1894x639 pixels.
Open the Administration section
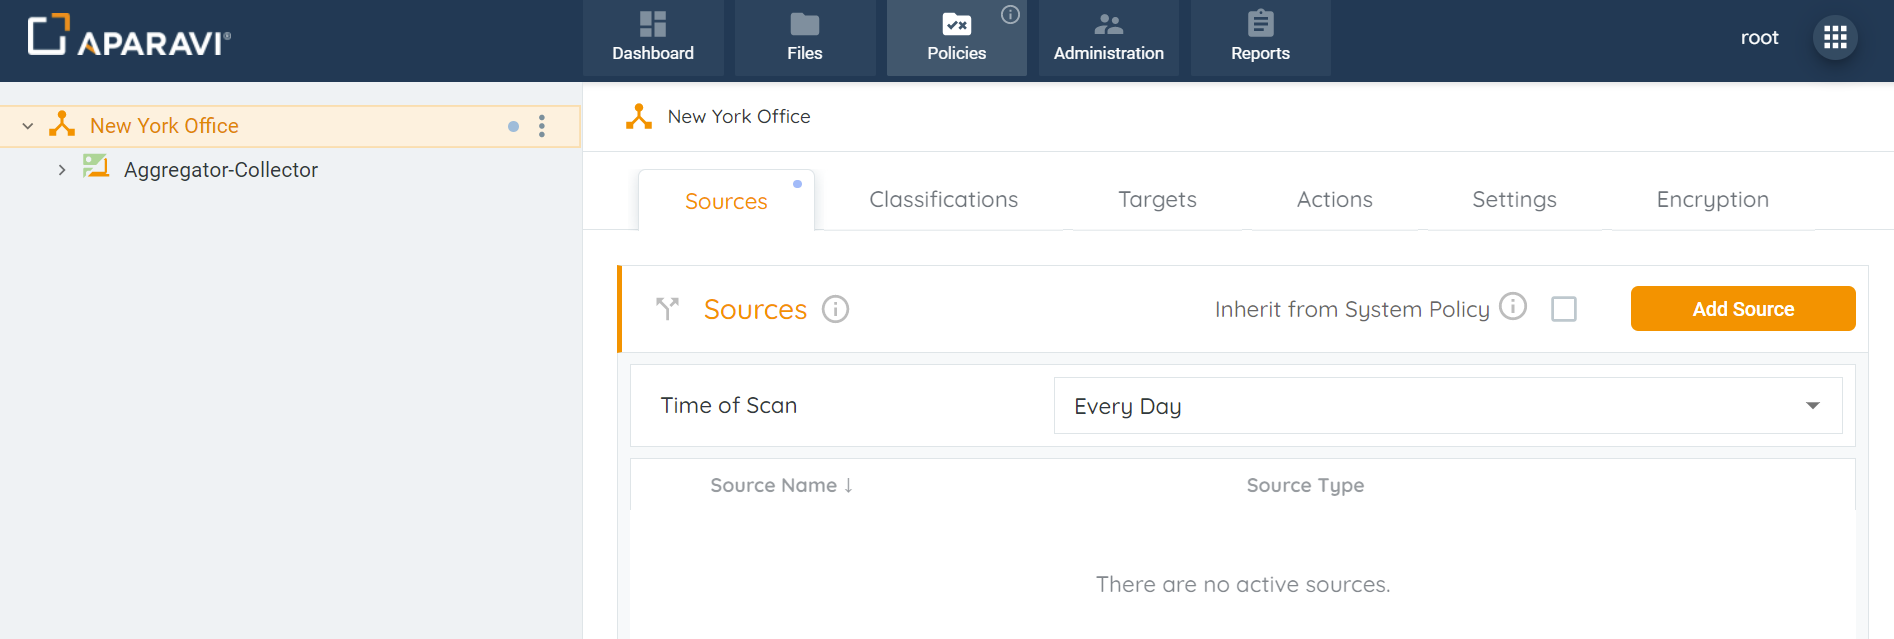[1108, 38]
